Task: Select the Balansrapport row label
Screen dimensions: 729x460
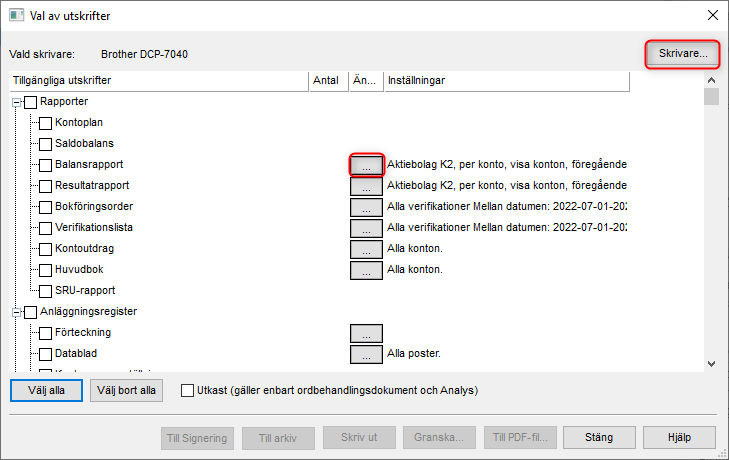Action: [x=89, y=165]
